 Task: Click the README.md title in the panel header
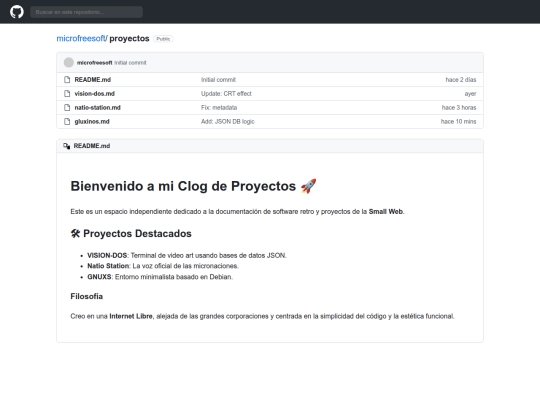(92, 146)
